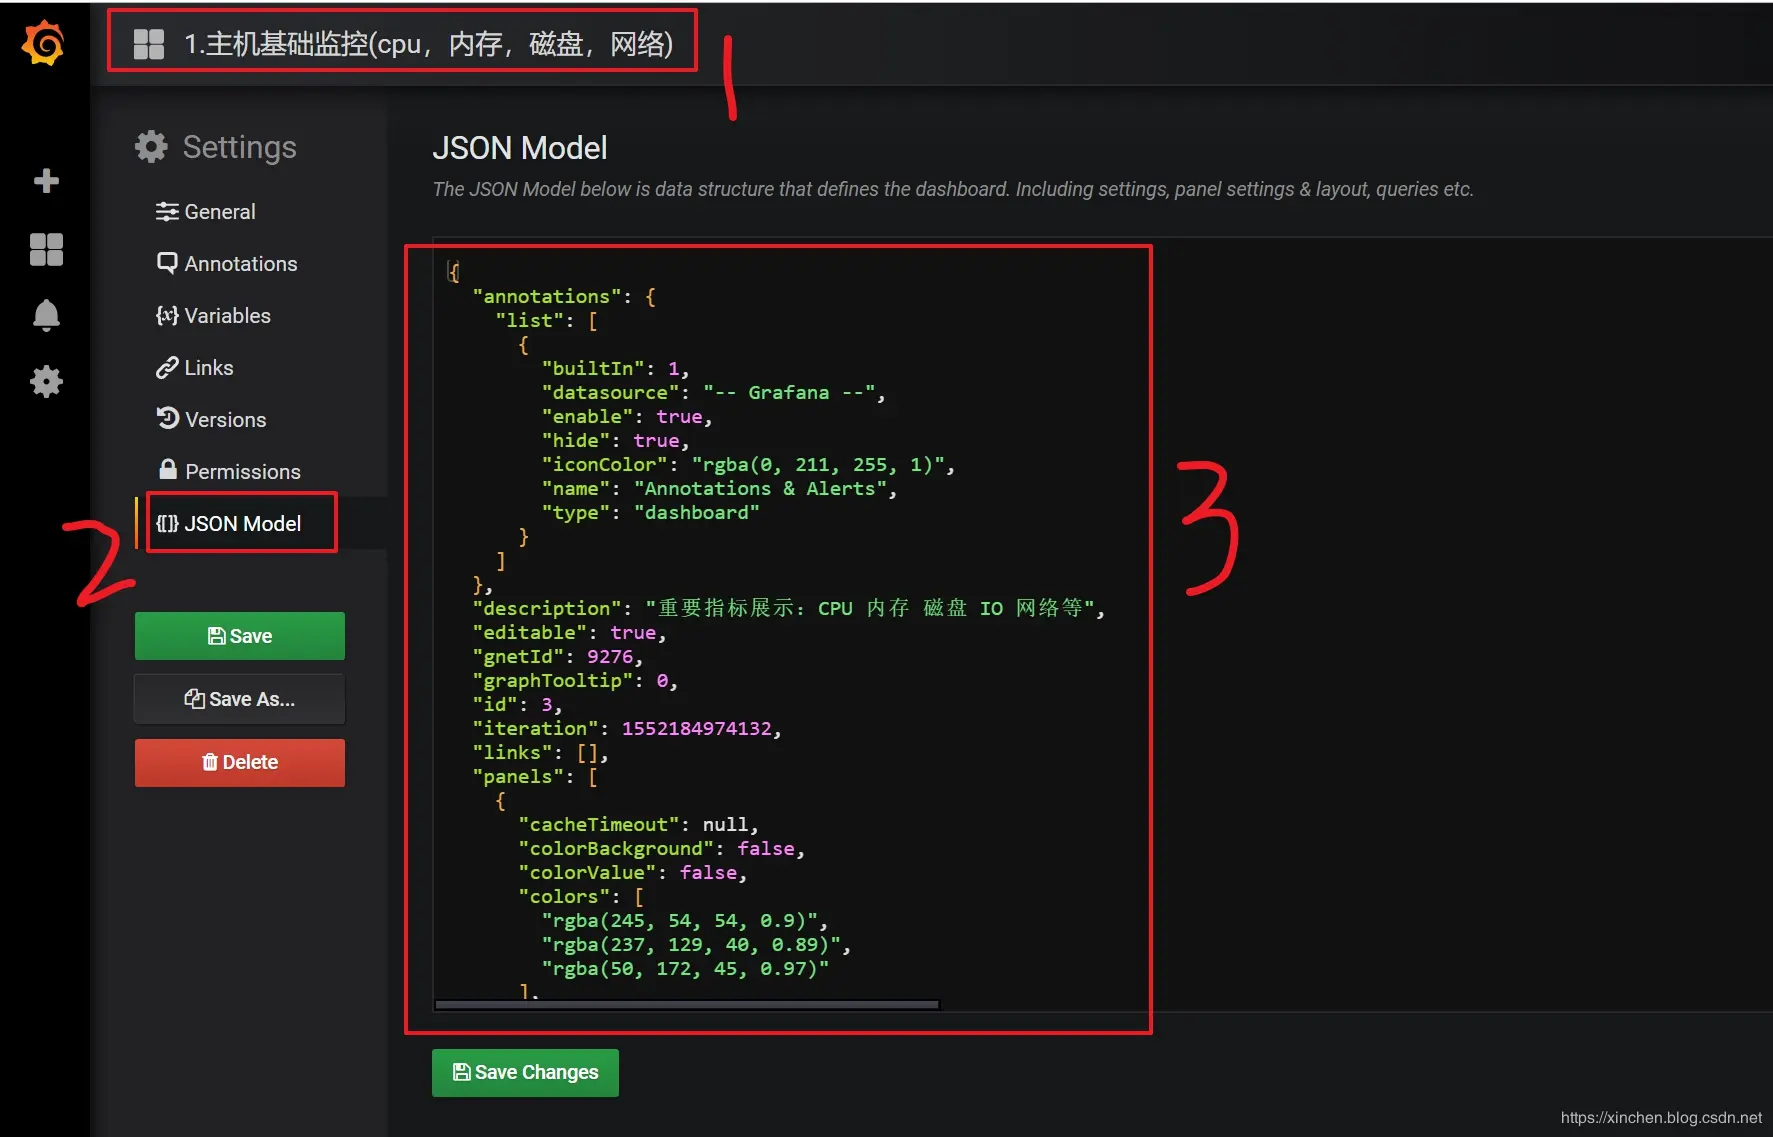Image resolution: width=1773 pixels, height=1137 pixels.
Task: Click the "annotations" key in JSON editor
Action: coord(546,296)
